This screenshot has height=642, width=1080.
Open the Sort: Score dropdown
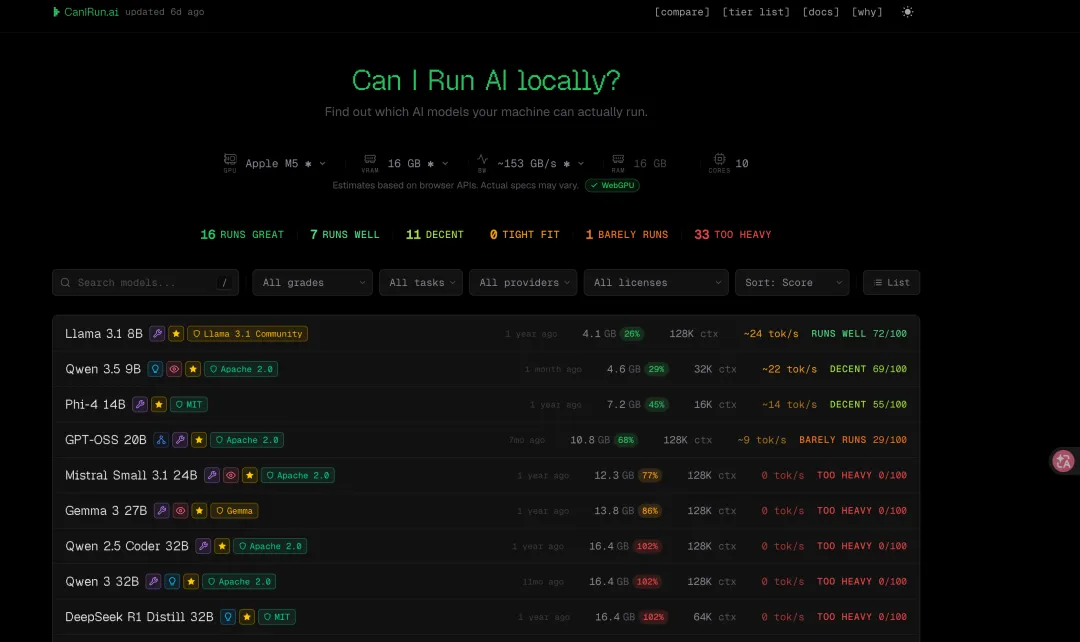tap(792, 282)
